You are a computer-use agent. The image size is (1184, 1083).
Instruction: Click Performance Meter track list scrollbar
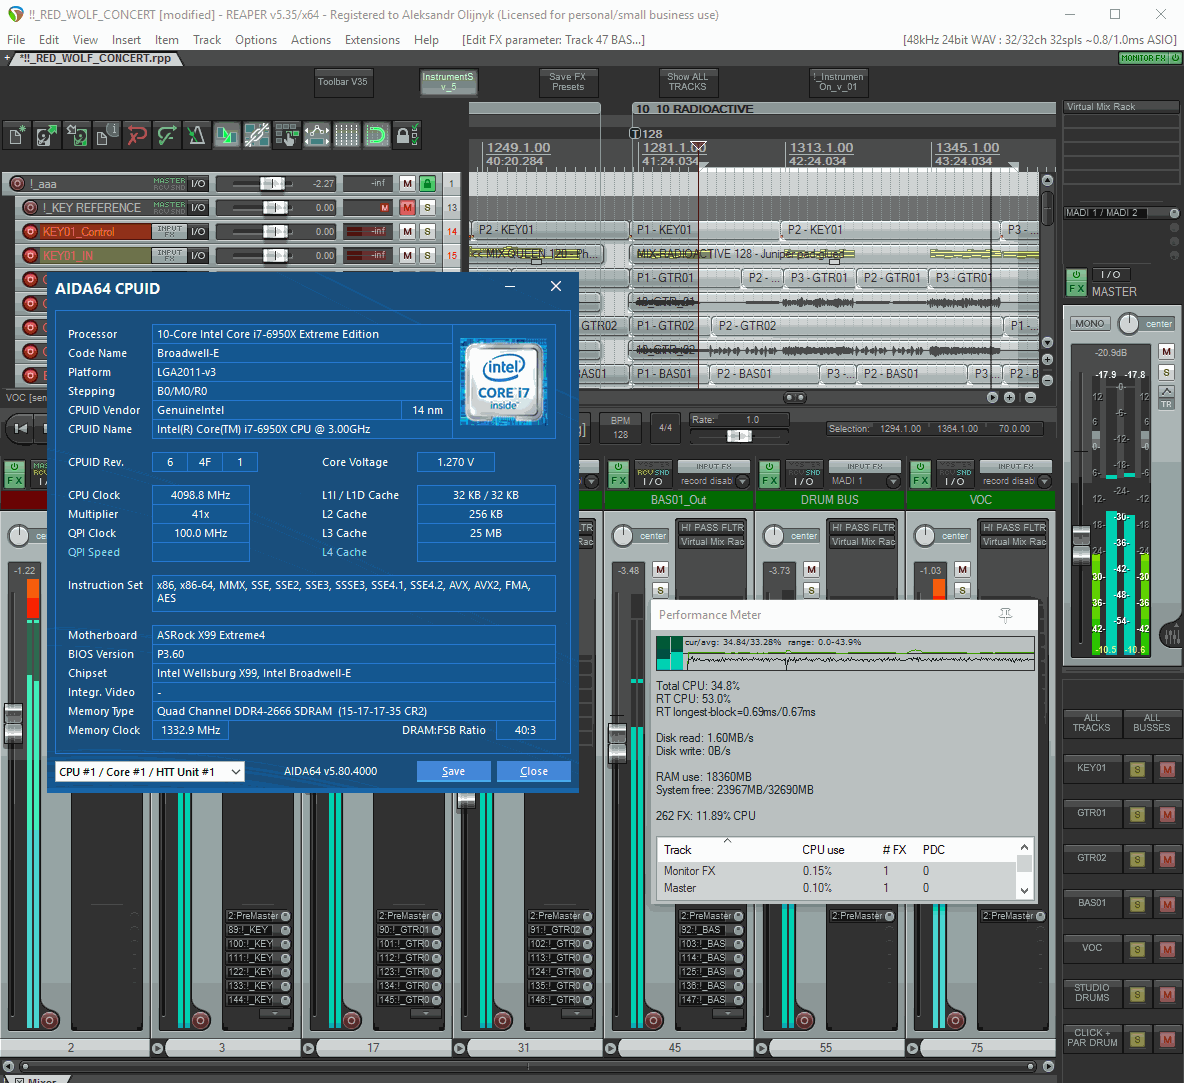point(1024,869)
